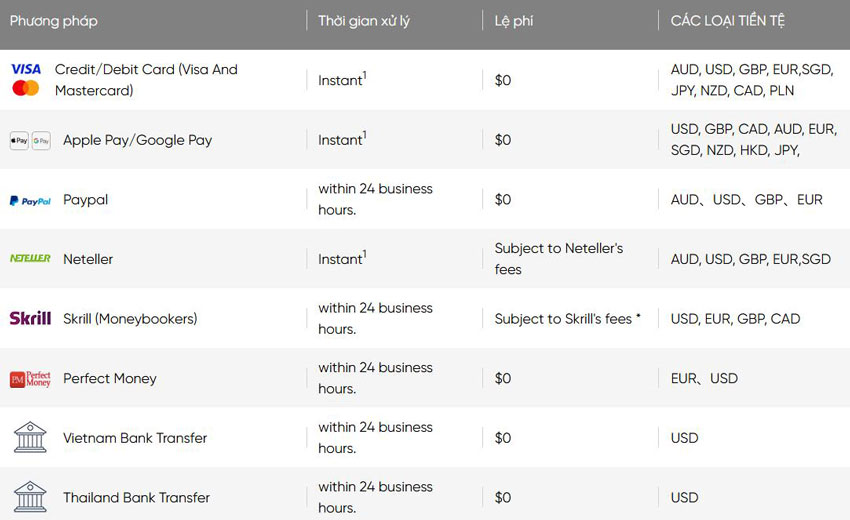Click the Apple Pay badge icon
This screenshot has height=520, width=850.
(19, 141)
